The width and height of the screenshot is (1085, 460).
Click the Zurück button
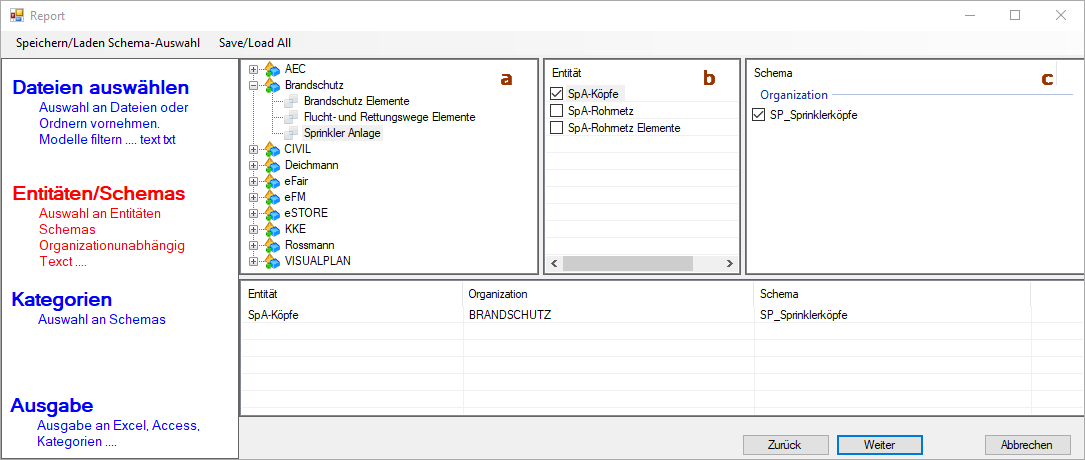click(x=786, y=444)
